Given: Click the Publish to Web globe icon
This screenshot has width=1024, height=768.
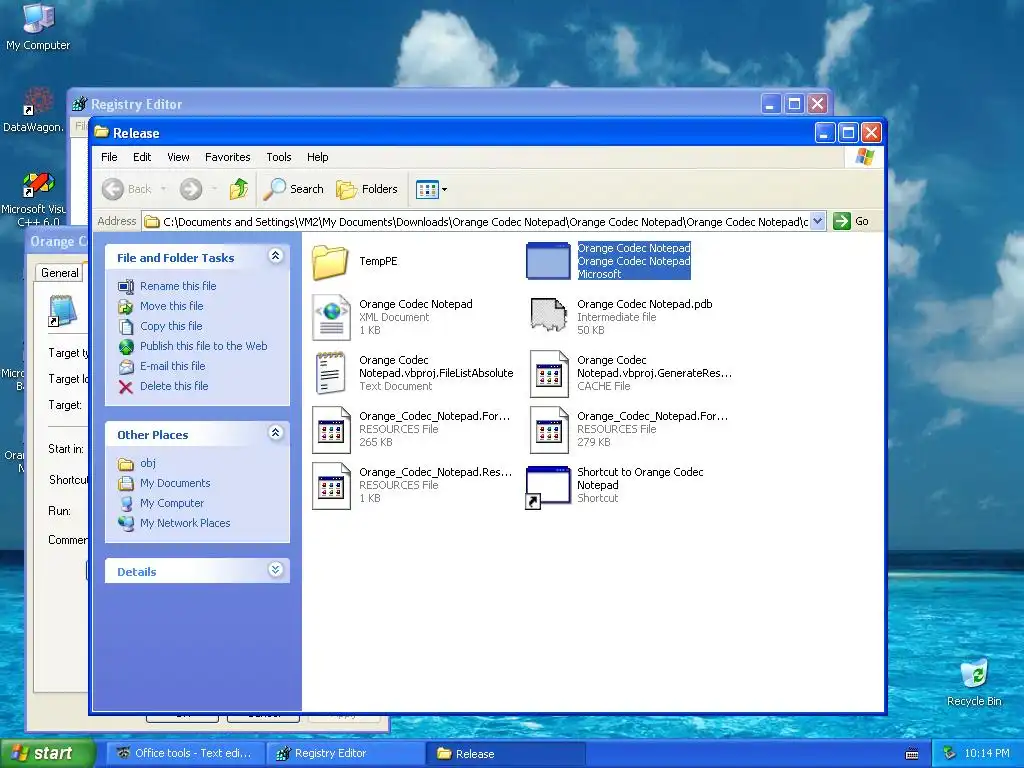Looking at the screenshot, I should tap(126, 347).
